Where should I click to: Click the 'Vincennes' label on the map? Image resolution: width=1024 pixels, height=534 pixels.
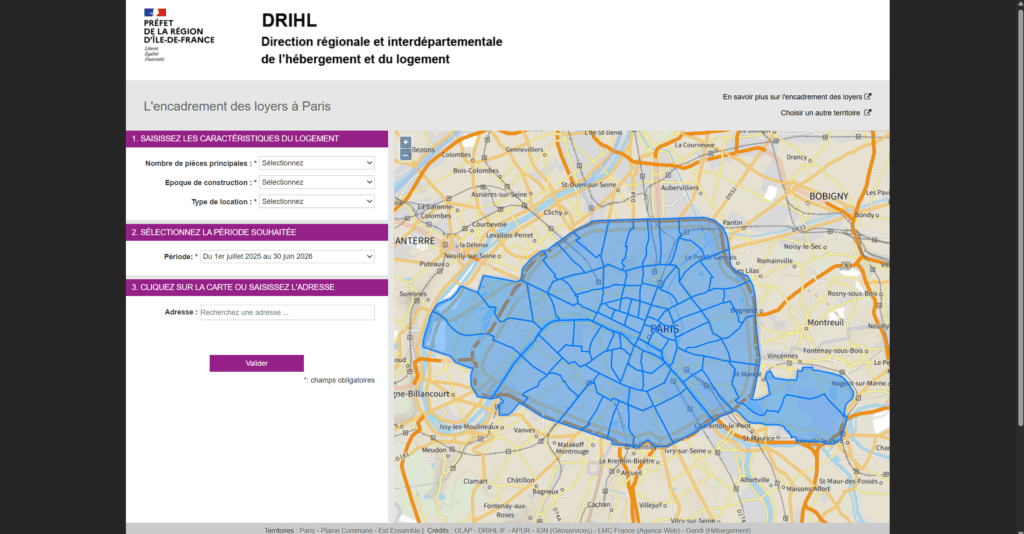(782, 356)
